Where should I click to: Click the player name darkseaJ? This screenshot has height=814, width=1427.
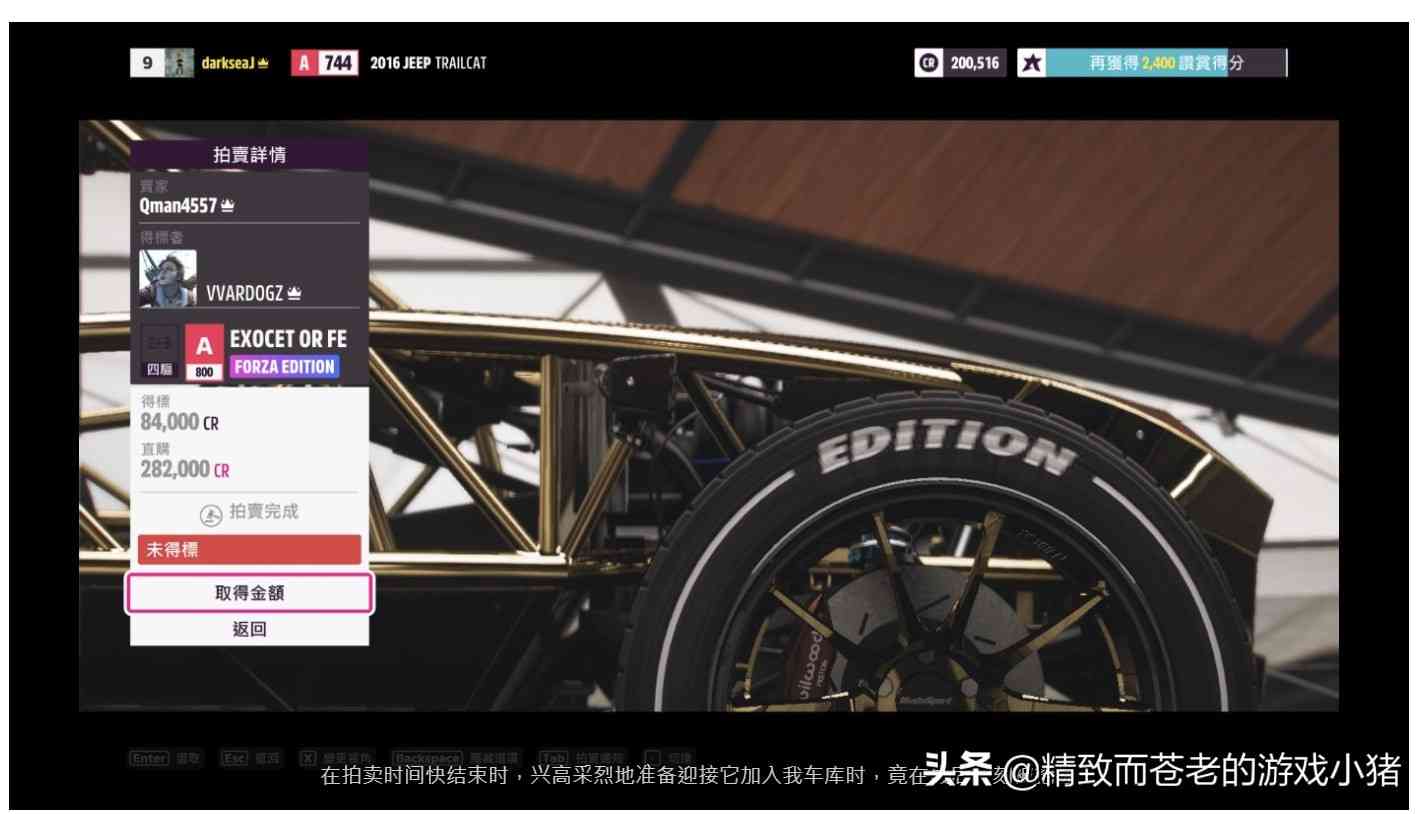point(227,63)
